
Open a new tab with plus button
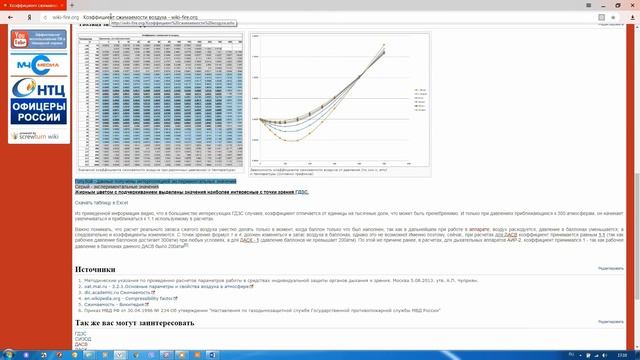pos(72,5)
